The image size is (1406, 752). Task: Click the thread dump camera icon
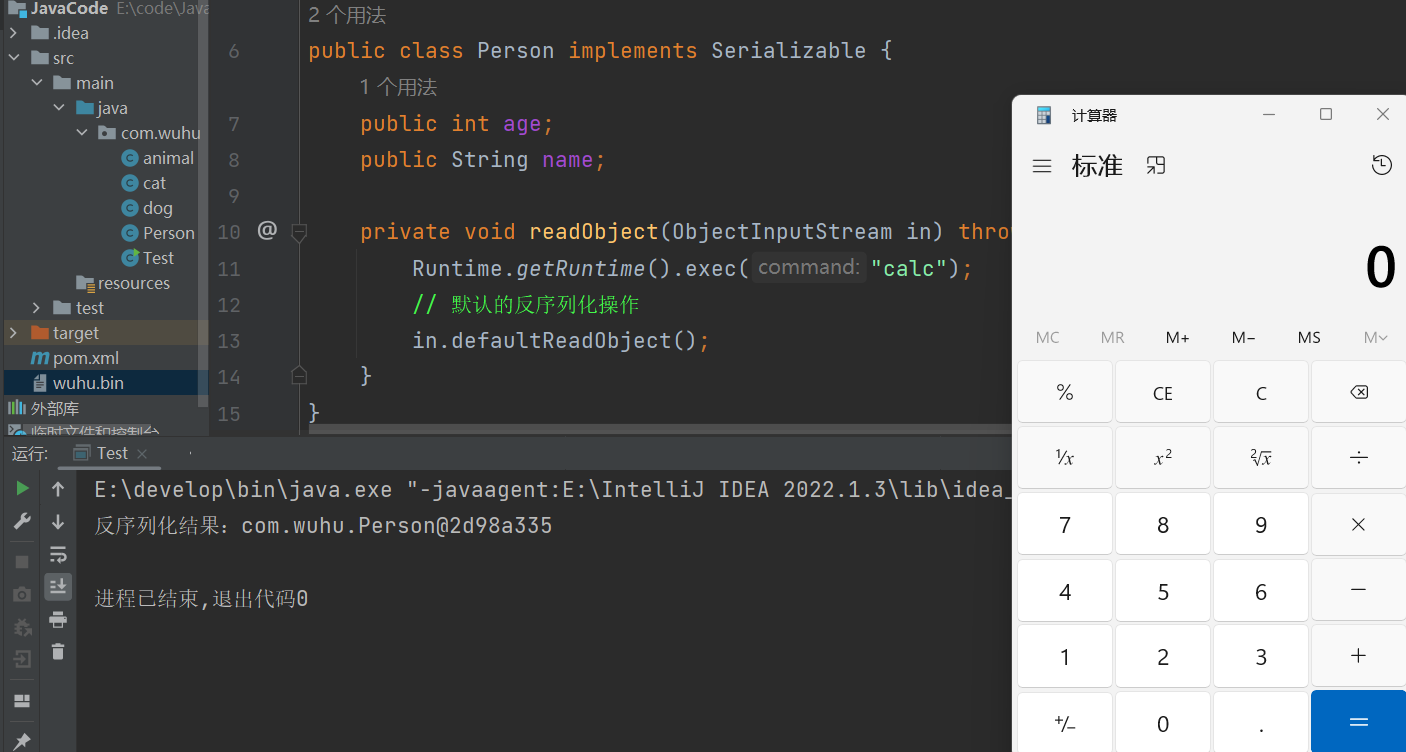coord(22,594)
